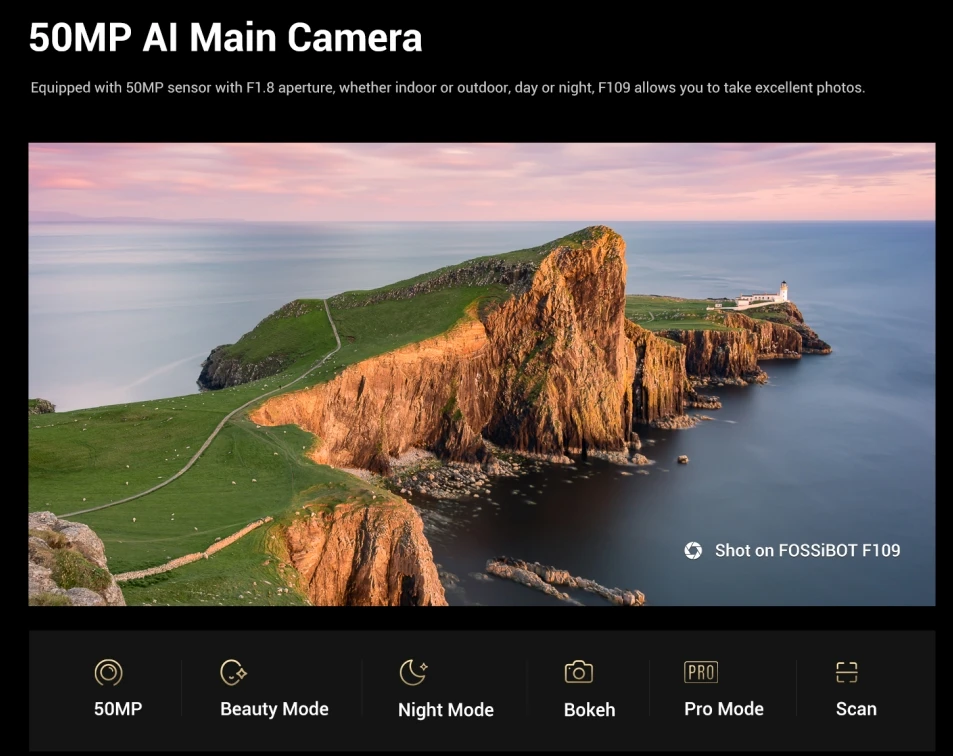The width and height of the screenshot is (953, 756).
Task: Click the PRO mode icon
Action: [x=701, y=672]
